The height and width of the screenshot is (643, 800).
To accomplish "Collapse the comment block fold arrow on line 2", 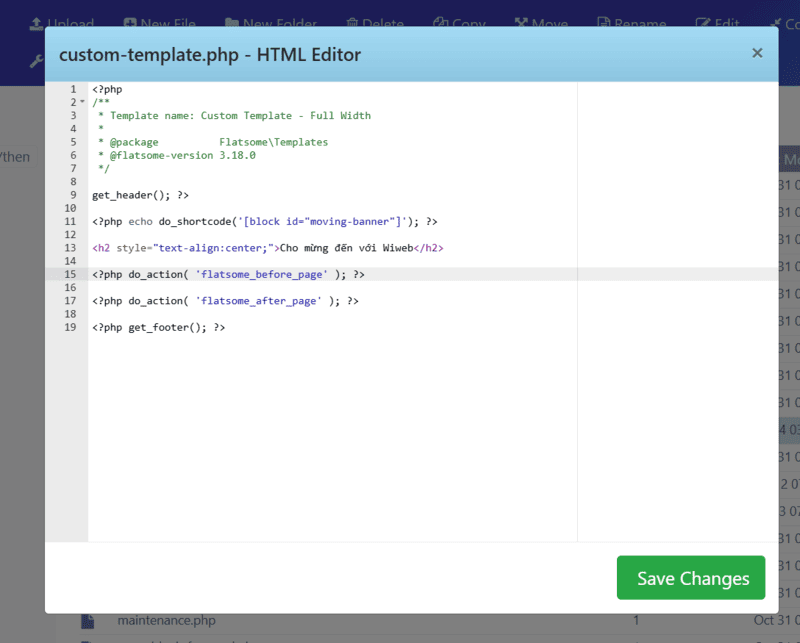I will [83, 102].
